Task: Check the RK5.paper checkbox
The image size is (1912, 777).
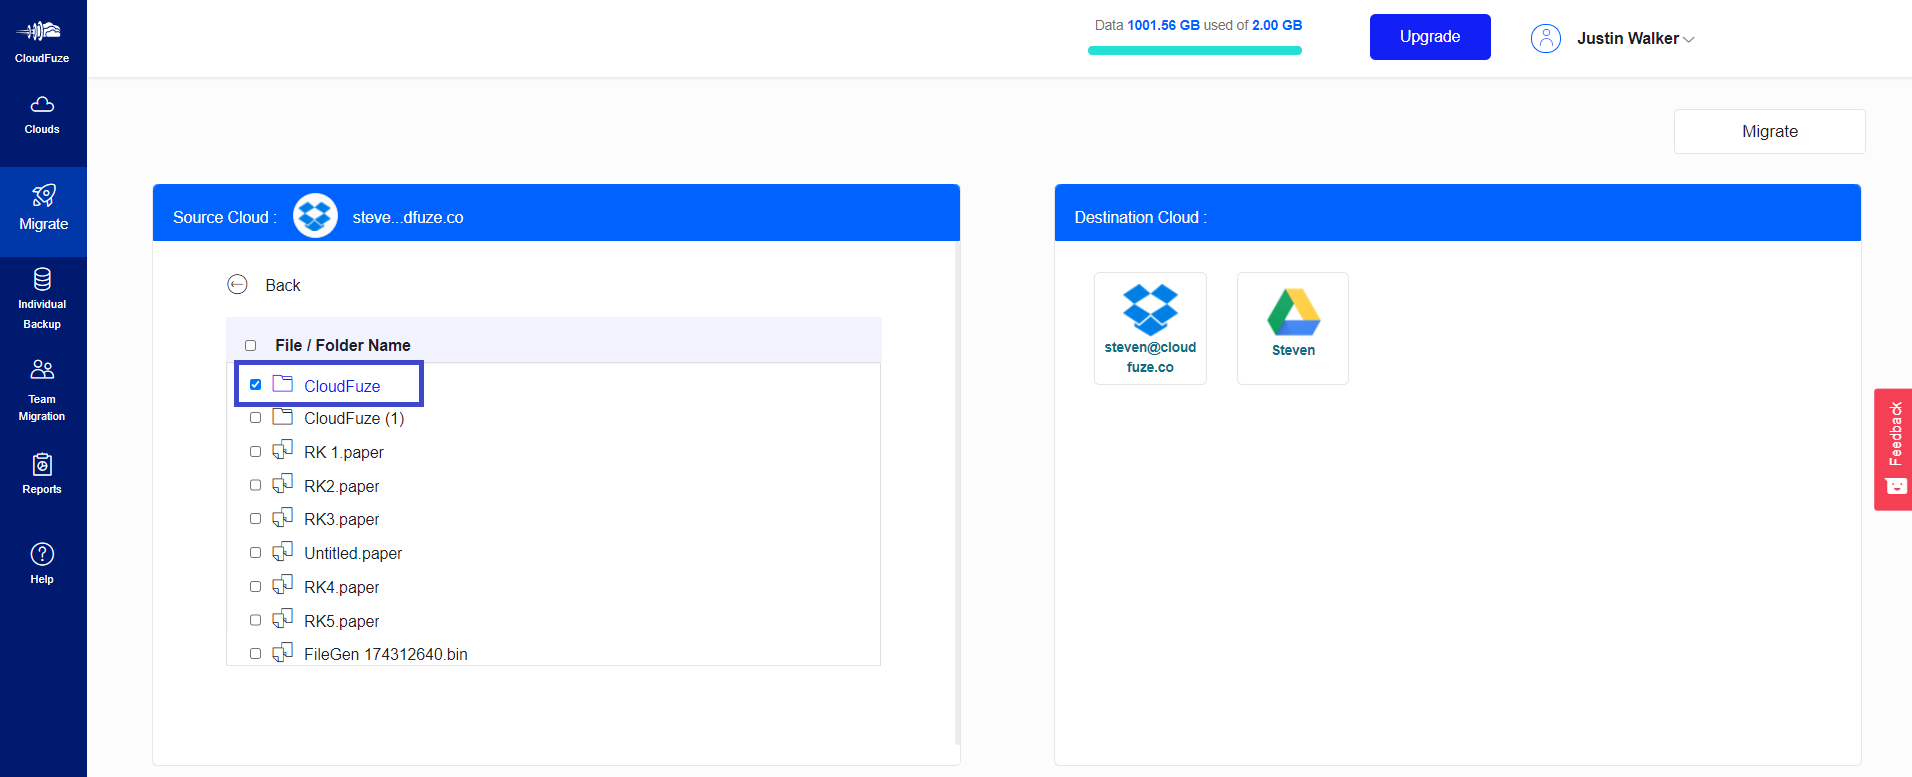Action: point(255,620)
